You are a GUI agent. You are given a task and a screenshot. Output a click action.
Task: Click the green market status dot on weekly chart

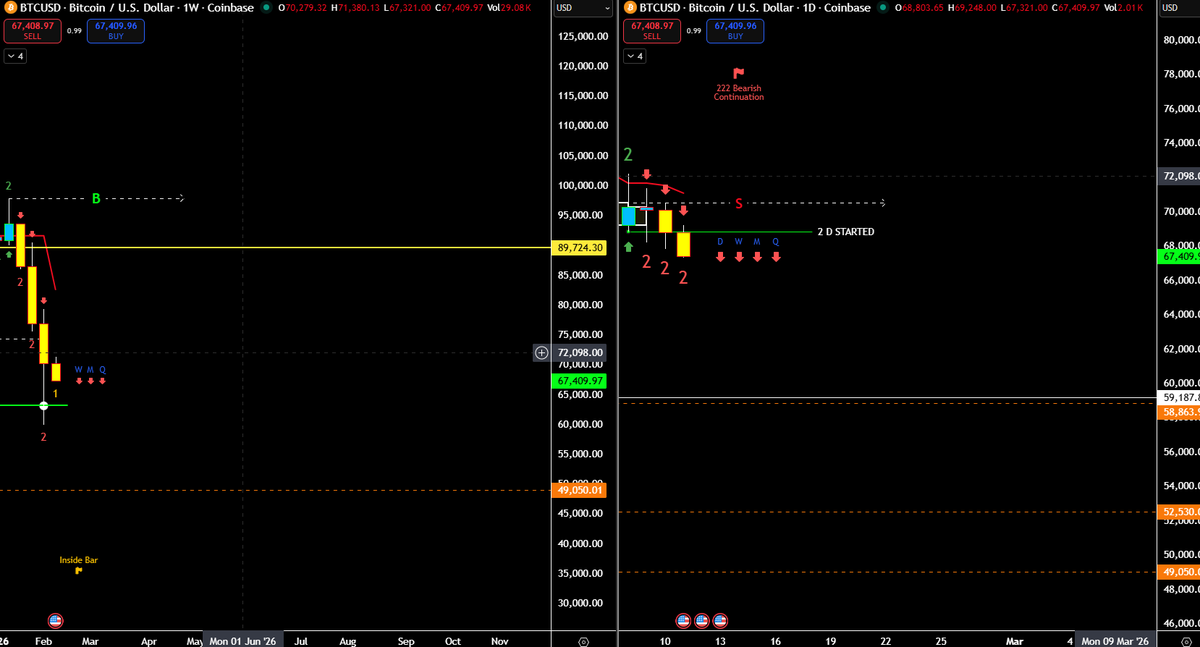266,8
